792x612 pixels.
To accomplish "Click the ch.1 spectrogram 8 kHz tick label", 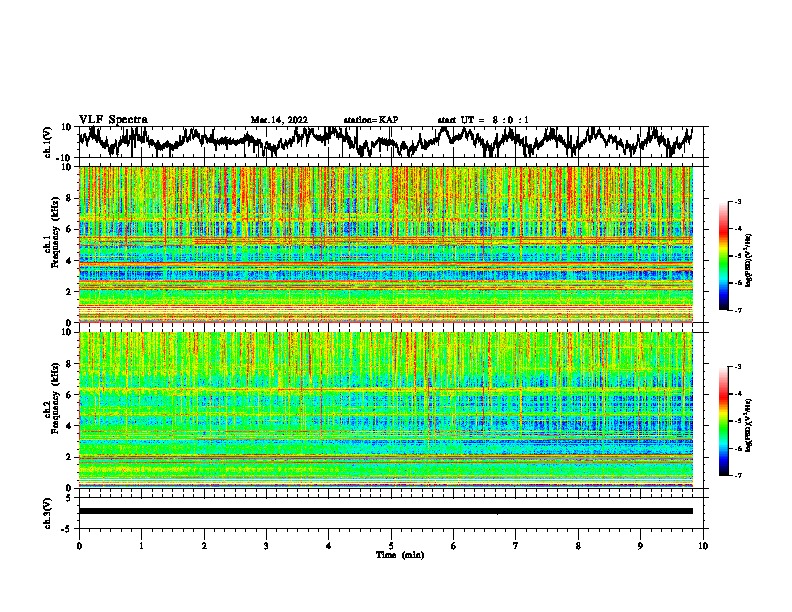I will pos(70,198).
